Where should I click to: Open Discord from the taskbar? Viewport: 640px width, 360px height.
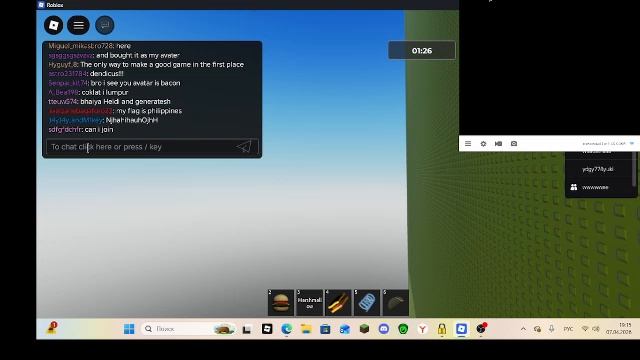[x=384, y=329]
